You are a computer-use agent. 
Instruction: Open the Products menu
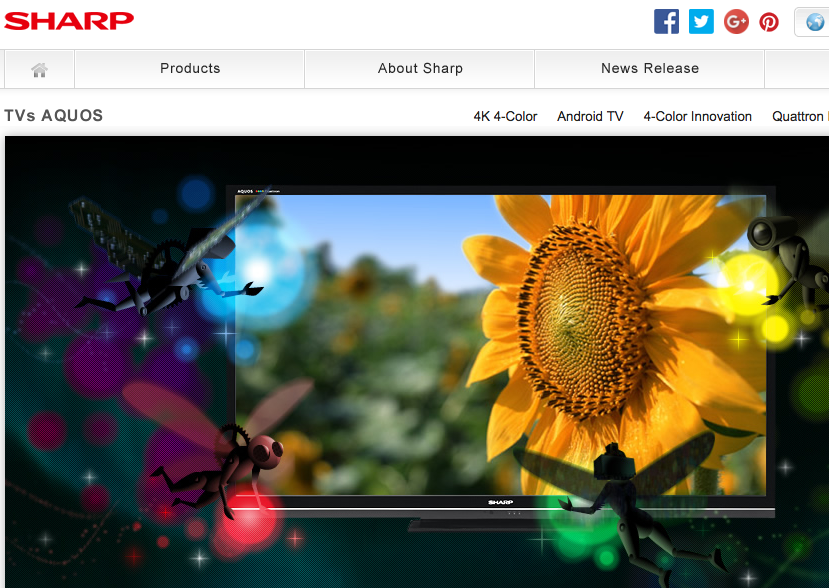pyautogui.click(x=190, y=69)
